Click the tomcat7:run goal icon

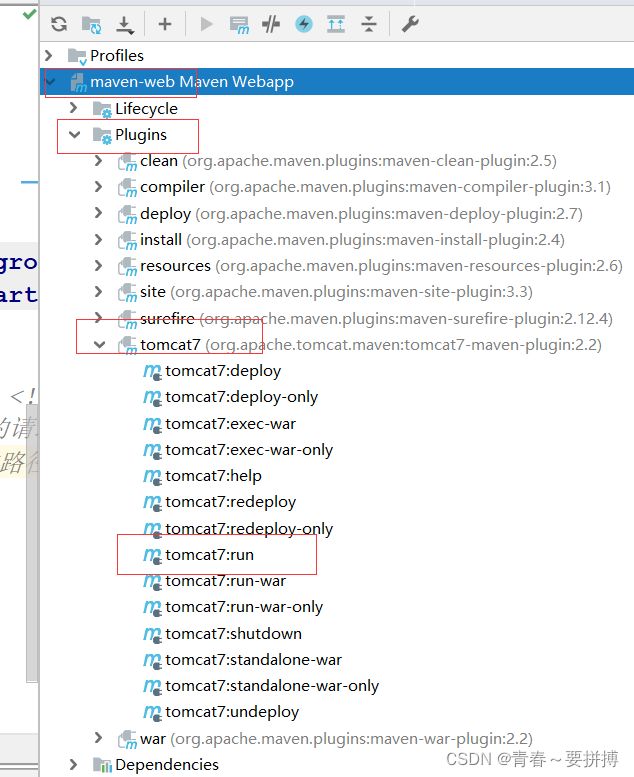click(152, 555)
